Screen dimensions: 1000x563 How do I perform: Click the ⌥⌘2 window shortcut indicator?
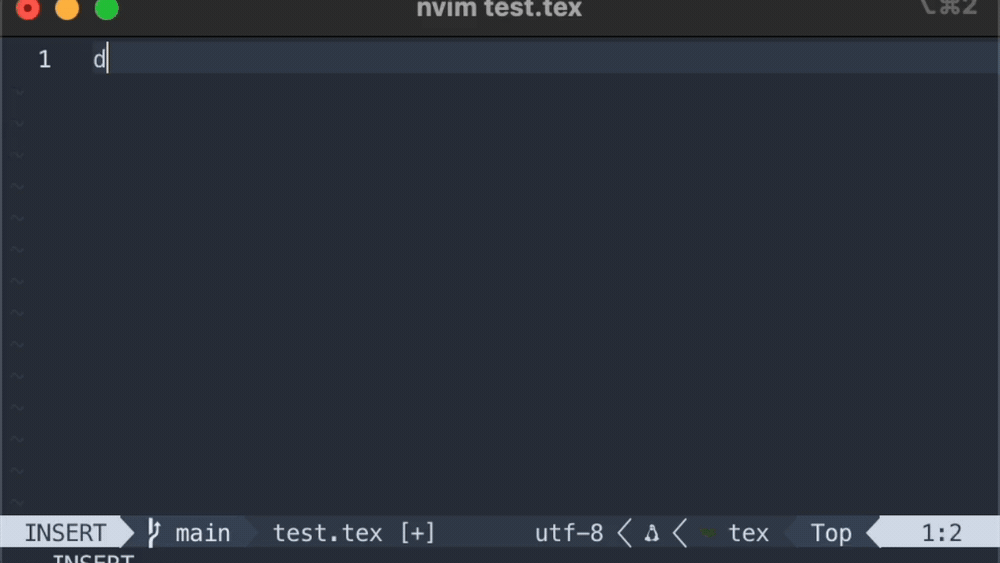coord(947,9)
